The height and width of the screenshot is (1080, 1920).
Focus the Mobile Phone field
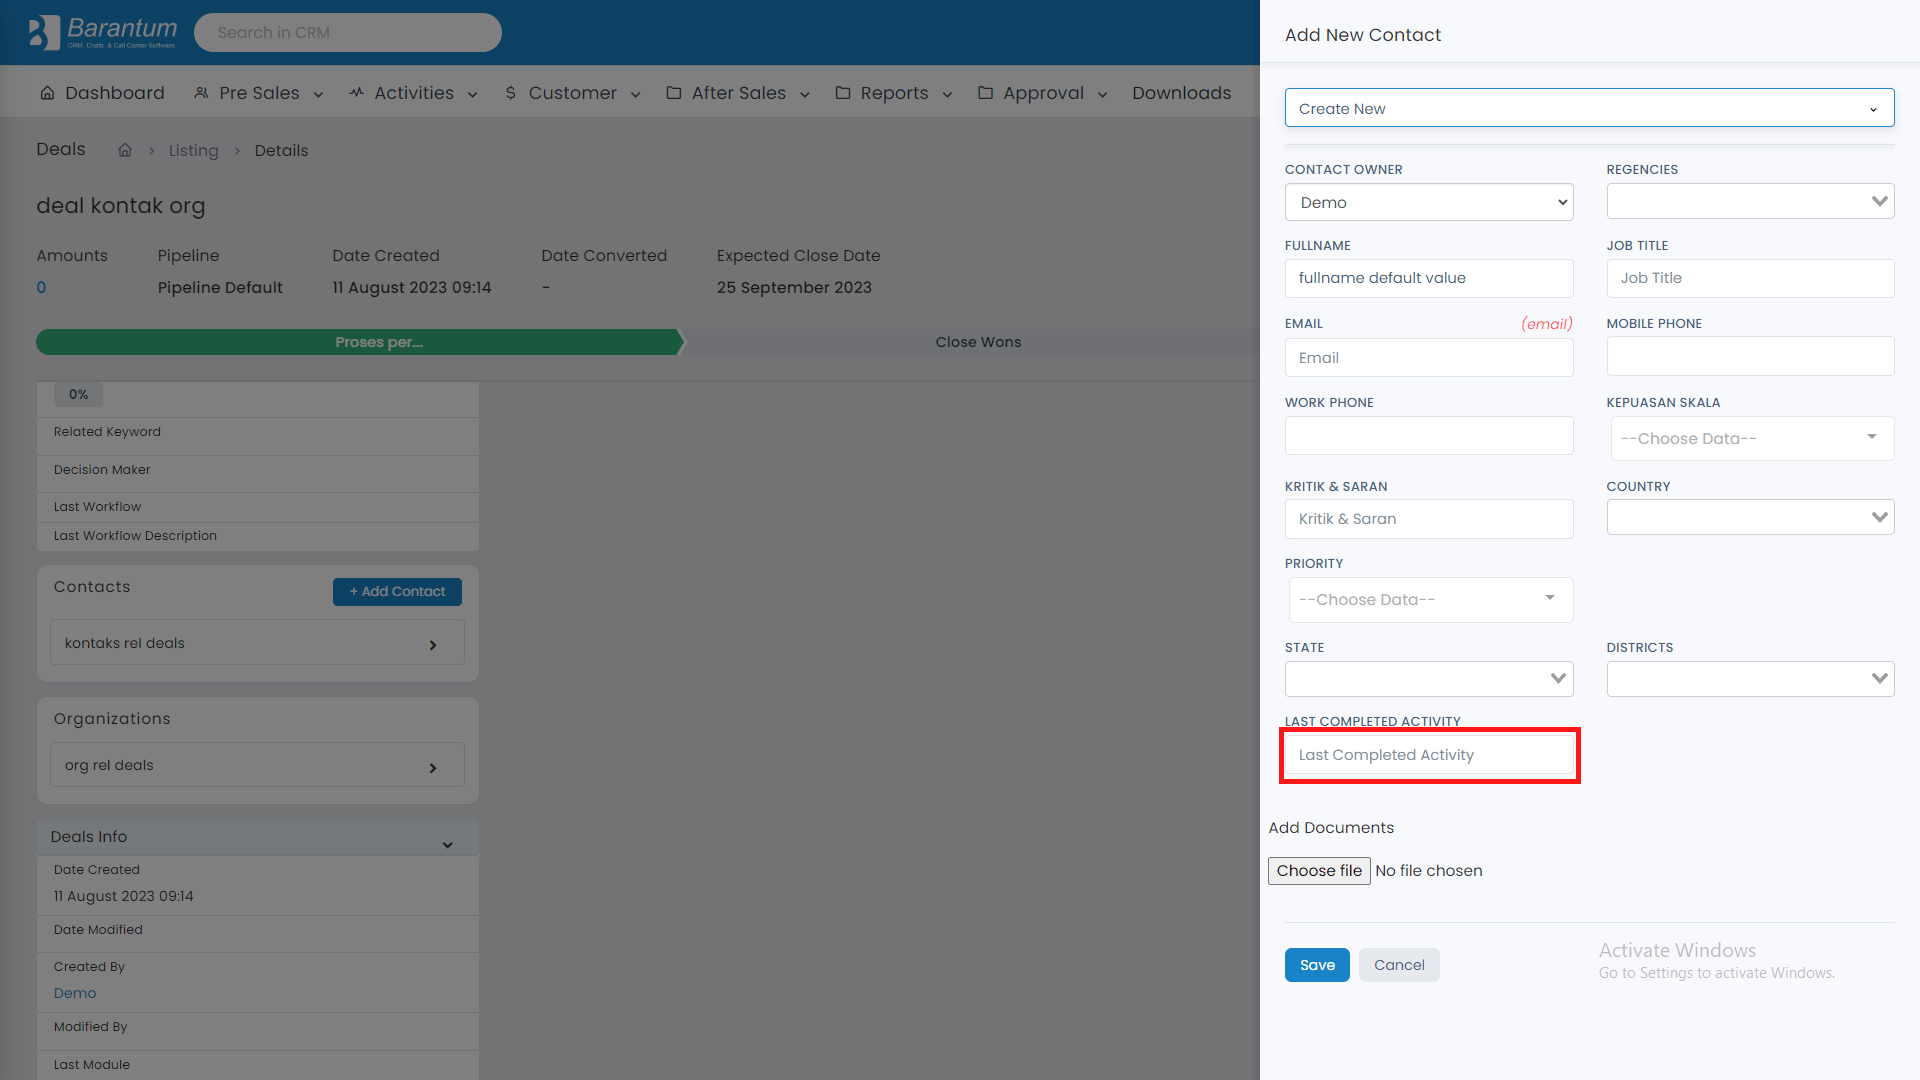coord(1750,356)
